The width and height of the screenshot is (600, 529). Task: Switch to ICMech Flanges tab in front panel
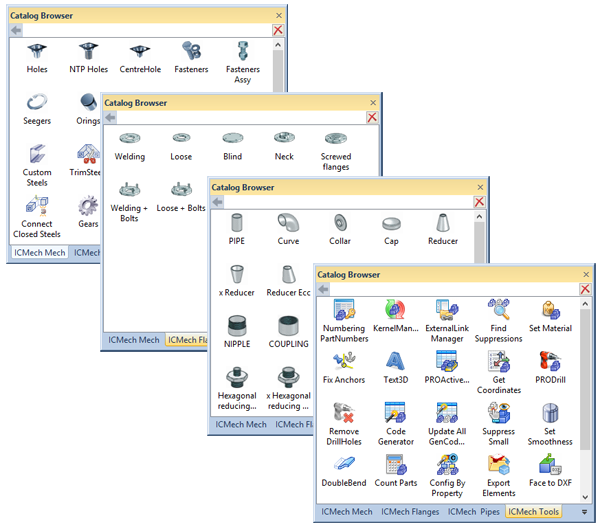pos(410,512)
